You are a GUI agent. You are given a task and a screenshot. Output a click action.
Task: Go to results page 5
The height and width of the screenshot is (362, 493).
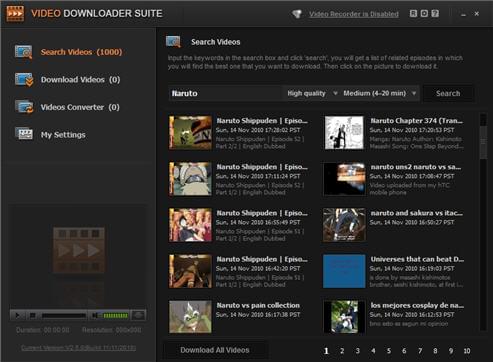coord(389,351)
